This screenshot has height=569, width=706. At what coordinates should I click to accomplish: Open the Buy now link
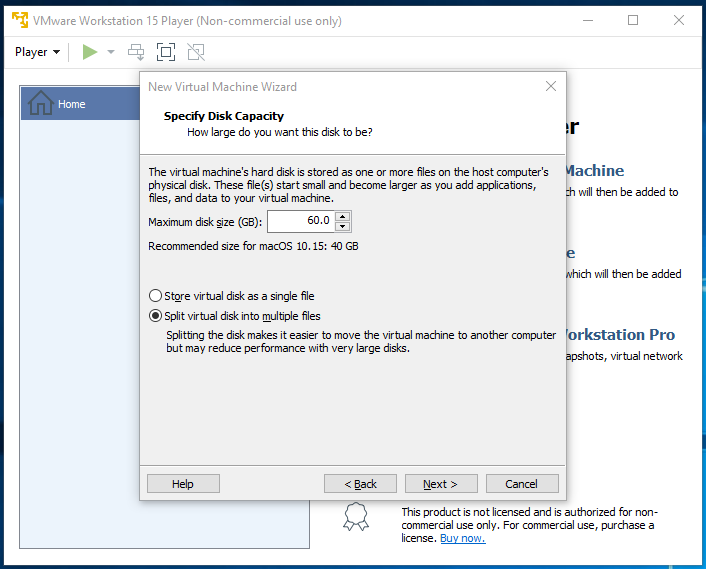click(x=462, y=538)
